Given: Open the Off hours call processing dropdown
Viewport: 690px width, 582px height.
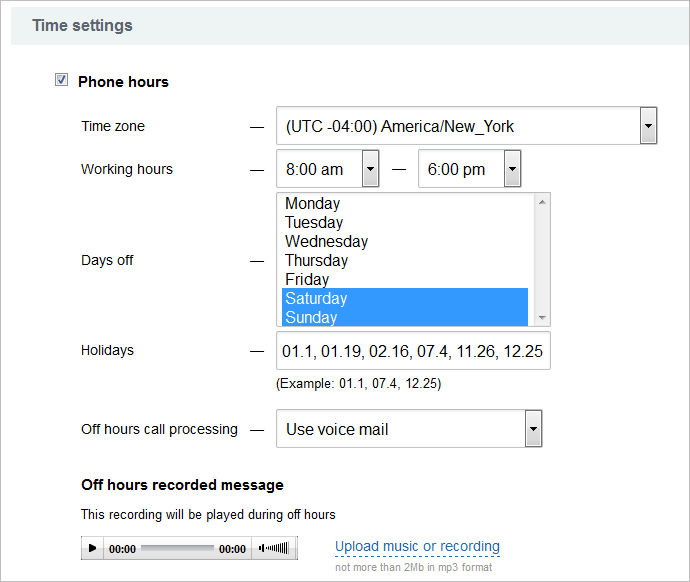Looking at the screenshot, I should 533,429.
